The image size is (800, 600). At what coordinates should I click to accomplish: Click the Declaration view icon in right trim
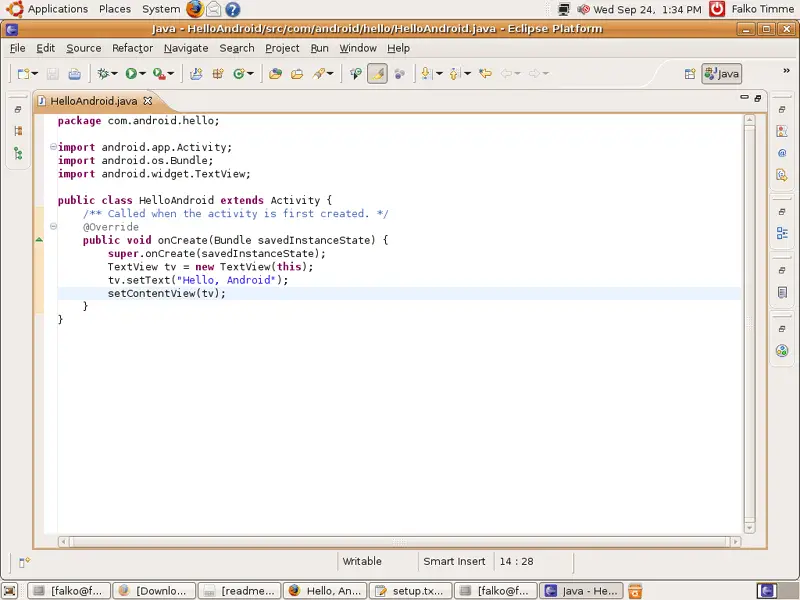(782, 176)
